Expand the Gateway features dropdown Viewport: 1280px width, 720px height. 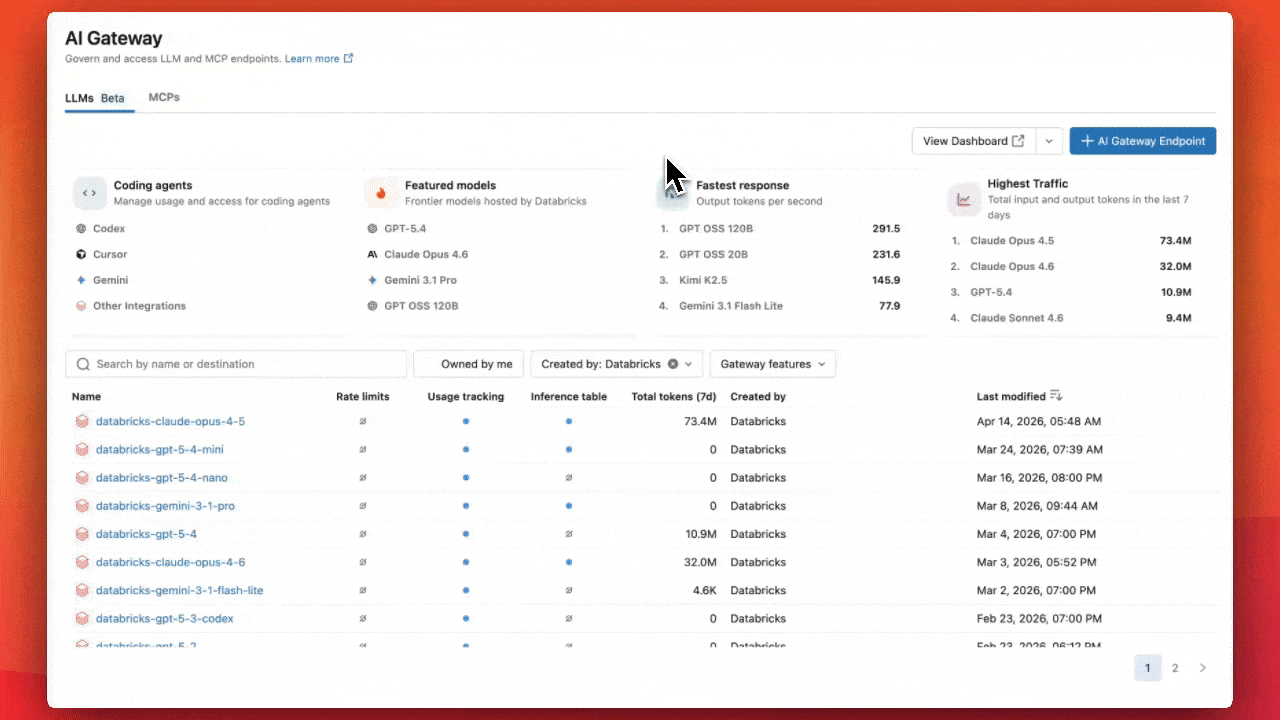click(x=772, y=363)
